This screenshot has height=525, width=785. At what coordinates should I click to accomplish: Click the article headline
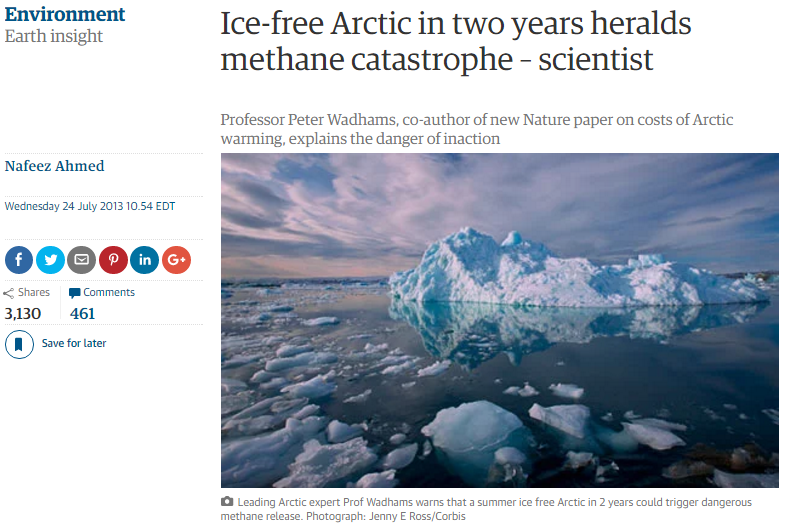456,42
